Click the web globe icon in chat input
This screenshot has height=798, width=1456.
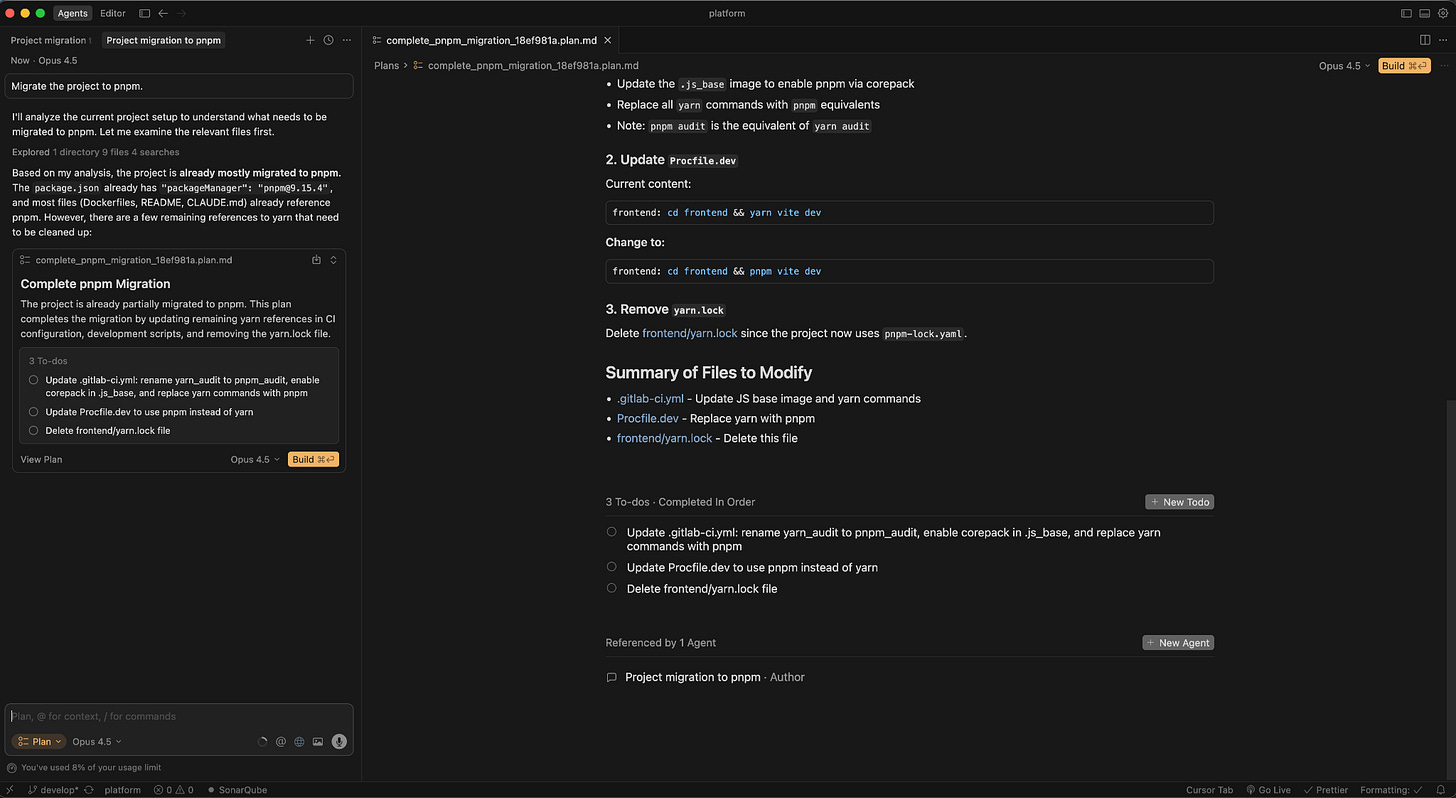point(299,742)
